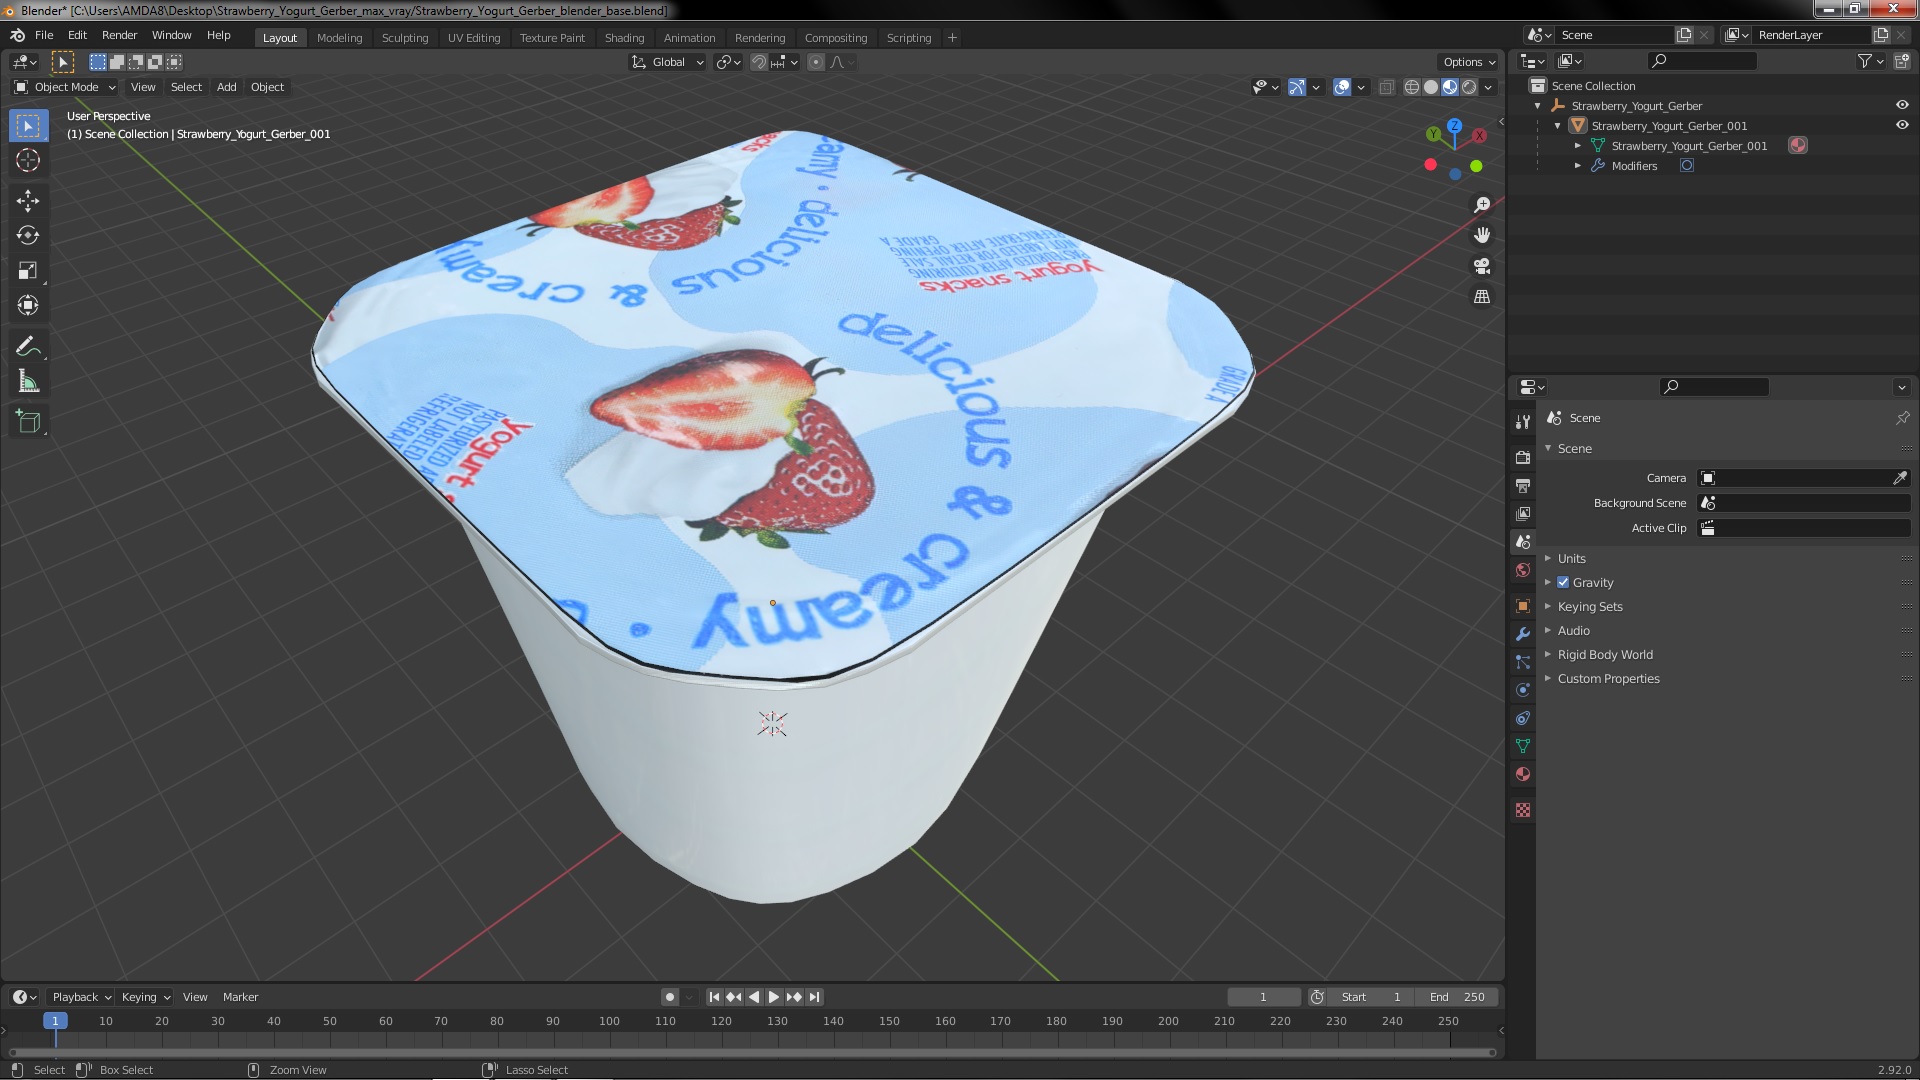Disable the Gravity checkbox

[1563, 583]
